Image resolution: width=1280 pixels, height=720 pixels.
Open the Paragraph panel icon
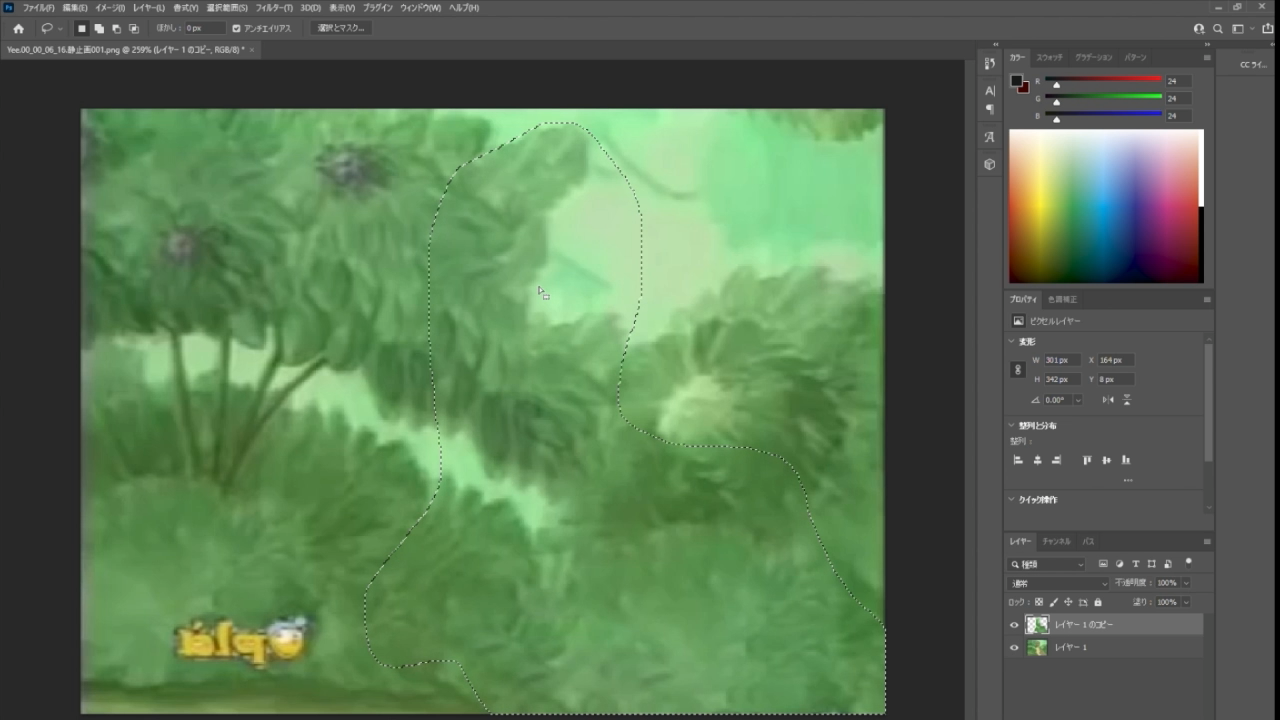click(990, 109)
